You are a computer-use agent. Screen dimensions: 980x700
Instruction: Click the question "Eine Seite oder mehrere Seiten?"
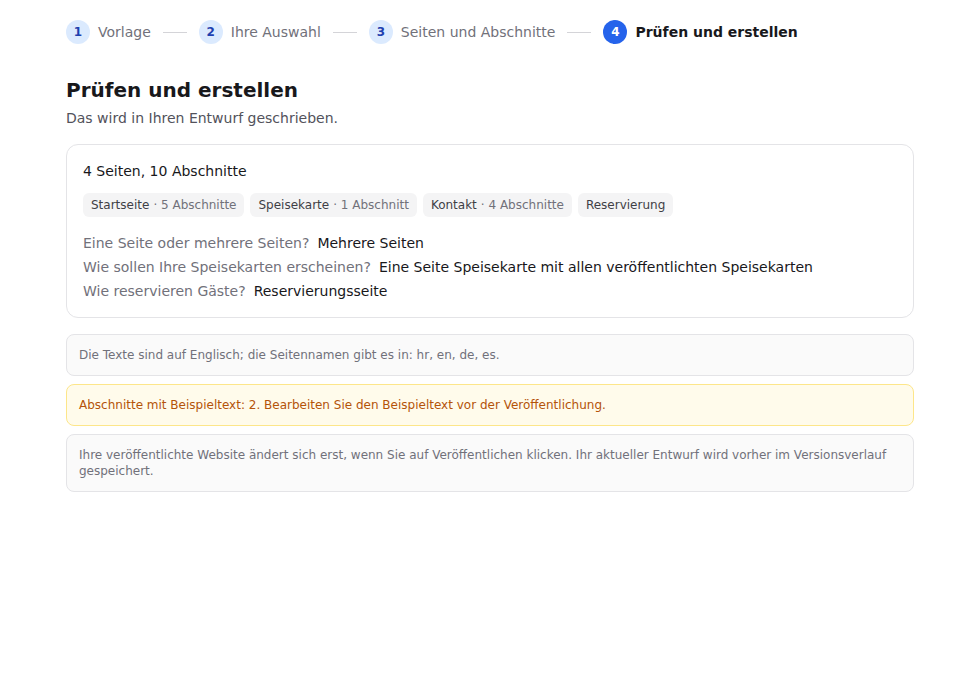pos(196,243)
